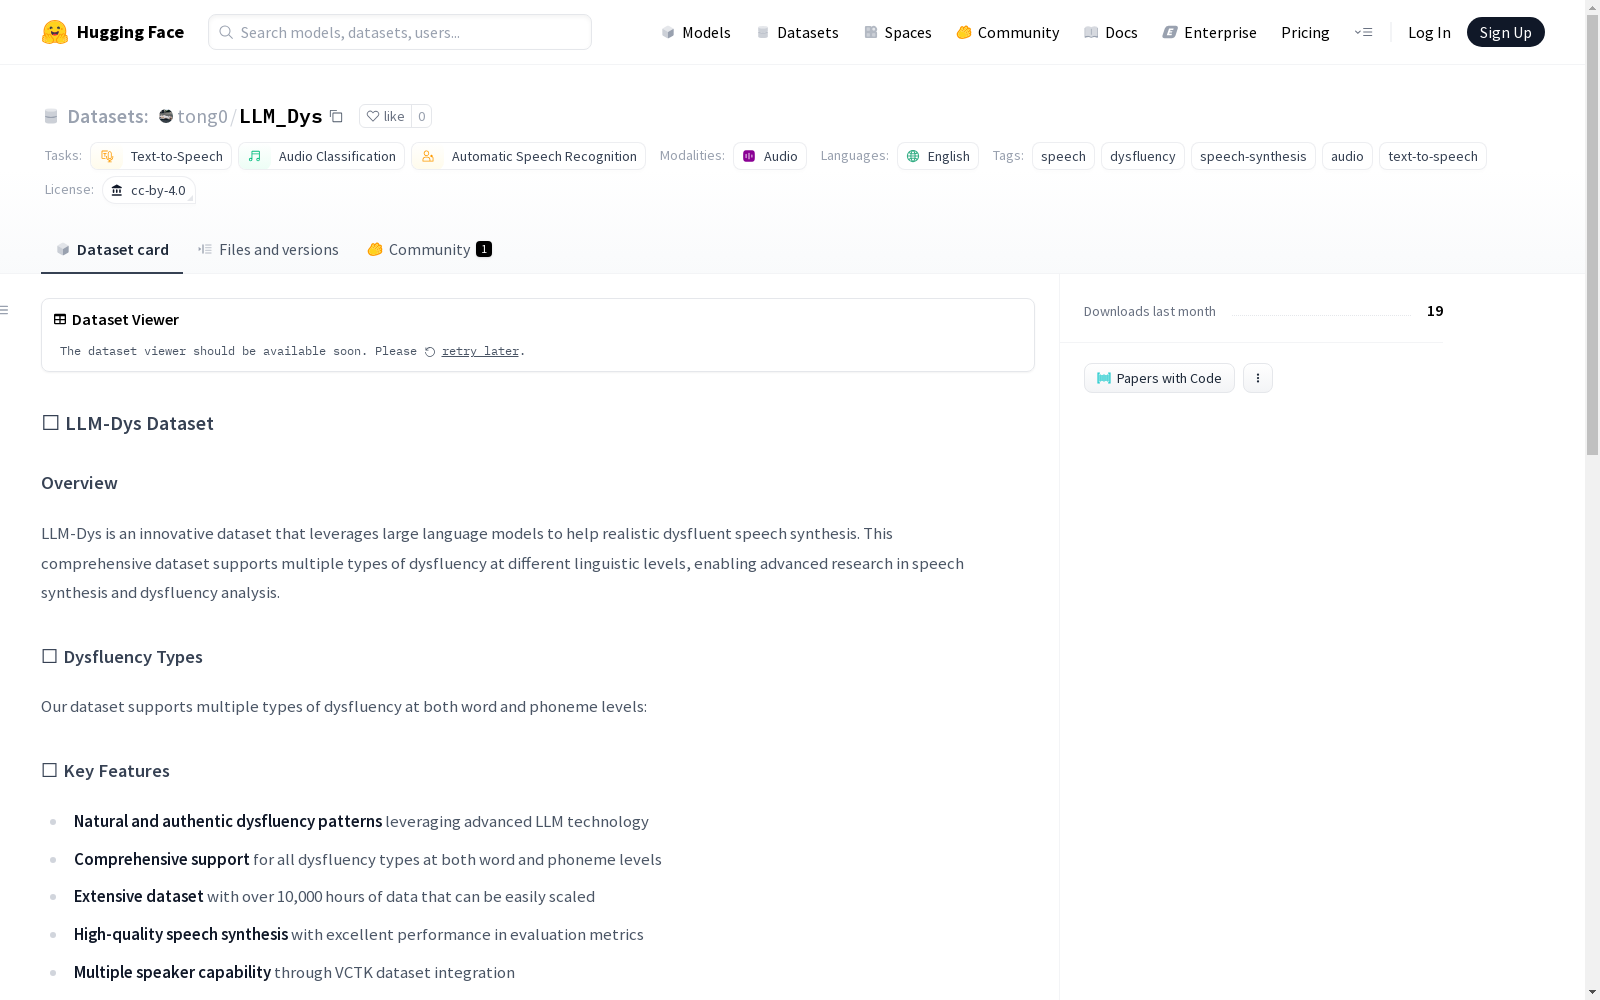Copy dataset name with the copy icon
Image resolution: width=1600 pixels, height=1000 pixels.
point(337,116)
